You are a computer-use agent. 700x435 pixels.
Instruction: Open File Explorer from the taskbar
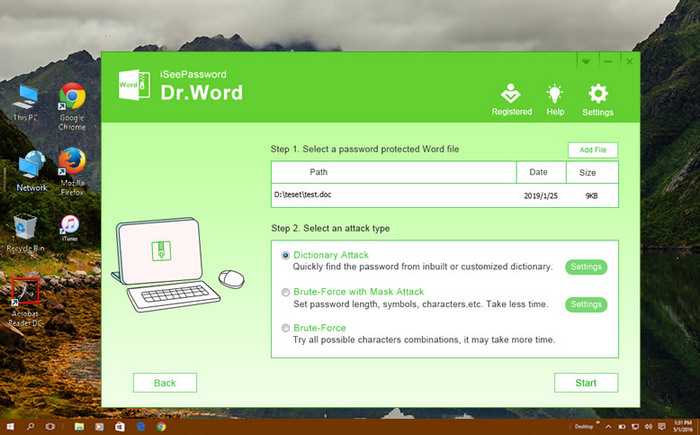click(79, 427)
